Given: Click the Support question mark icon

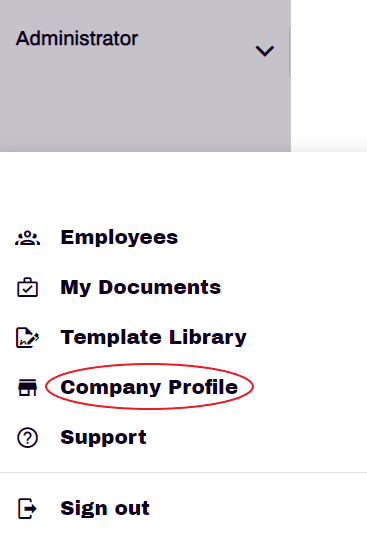Looking at the screenshot, I should tap(27, 438).
